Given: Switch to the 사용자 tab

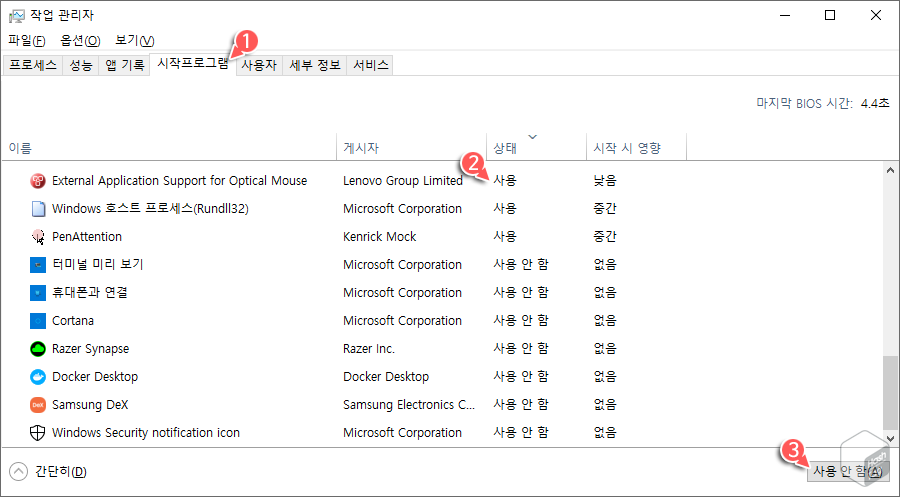Looking at the screenshot, I should click(x=259, y=65).
